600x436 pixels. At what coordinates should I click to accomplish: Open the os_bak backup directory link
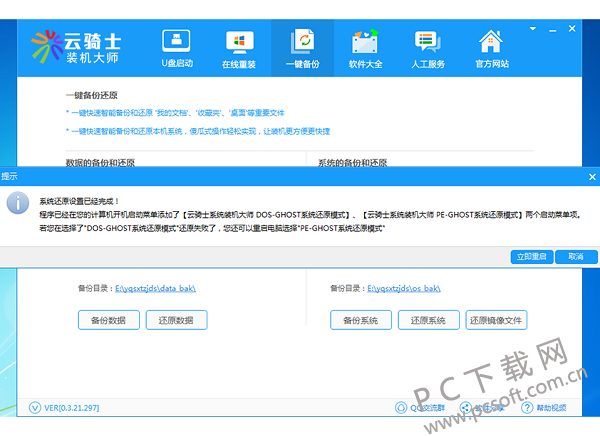[404, 288]
